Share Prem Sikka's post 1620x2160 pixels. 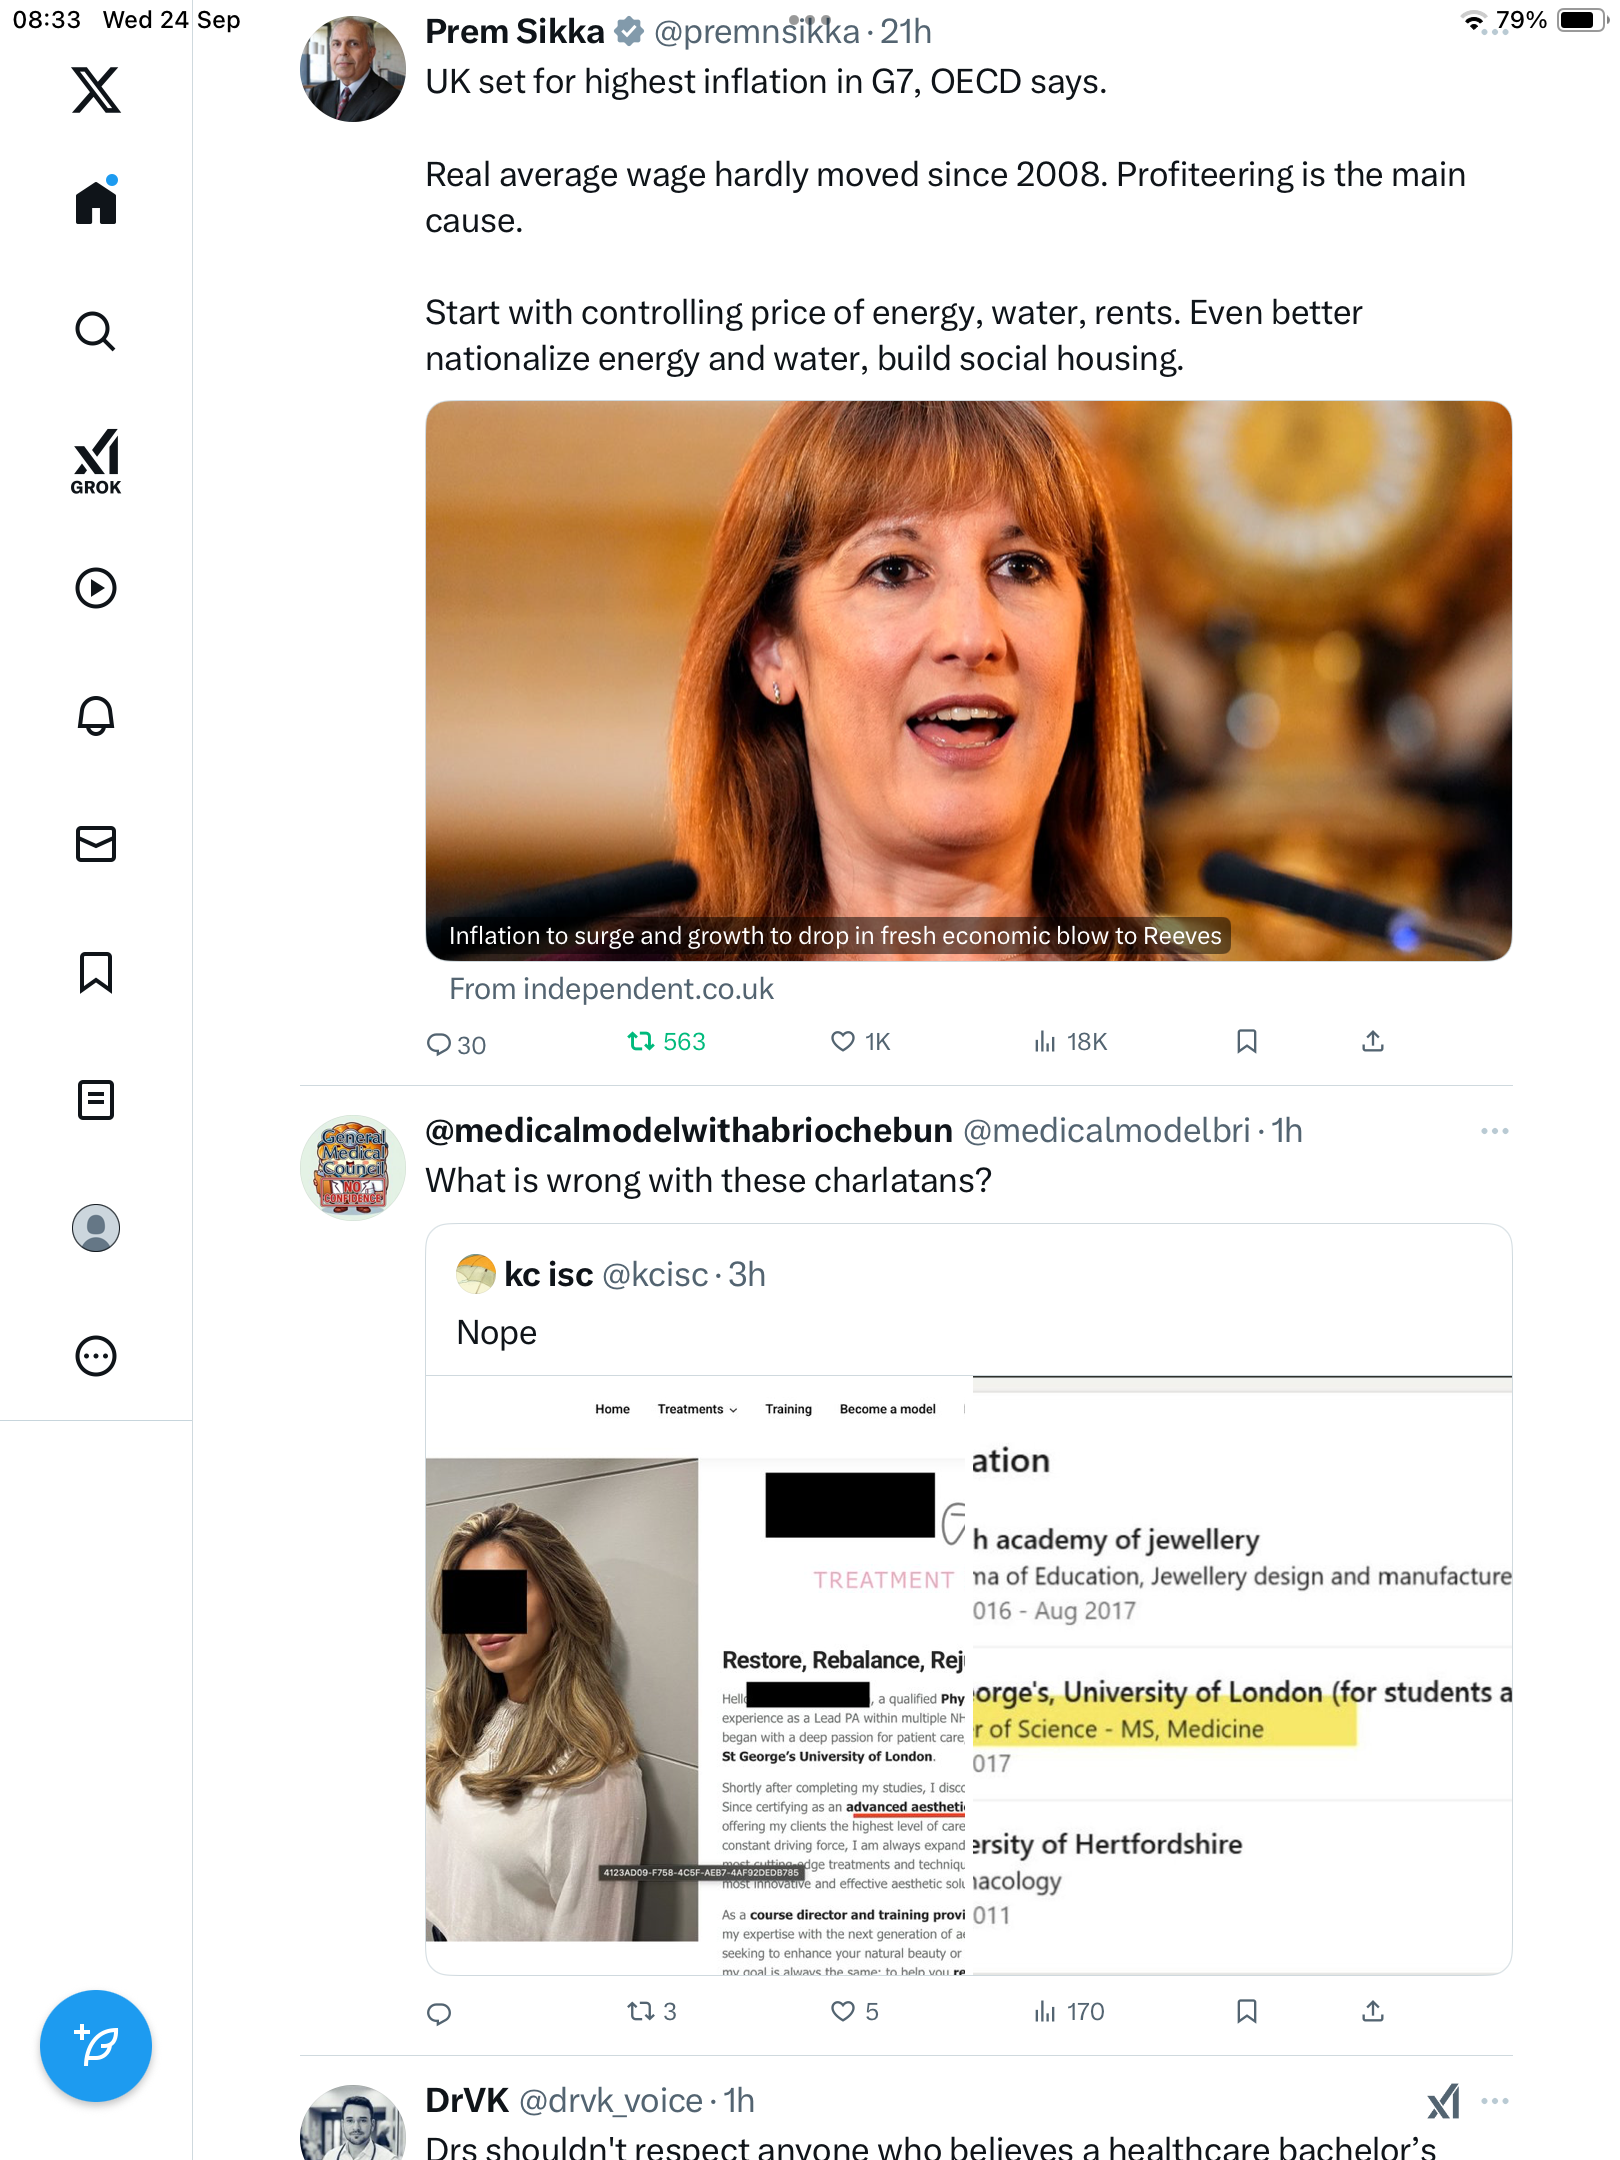coord(1373,1042)
